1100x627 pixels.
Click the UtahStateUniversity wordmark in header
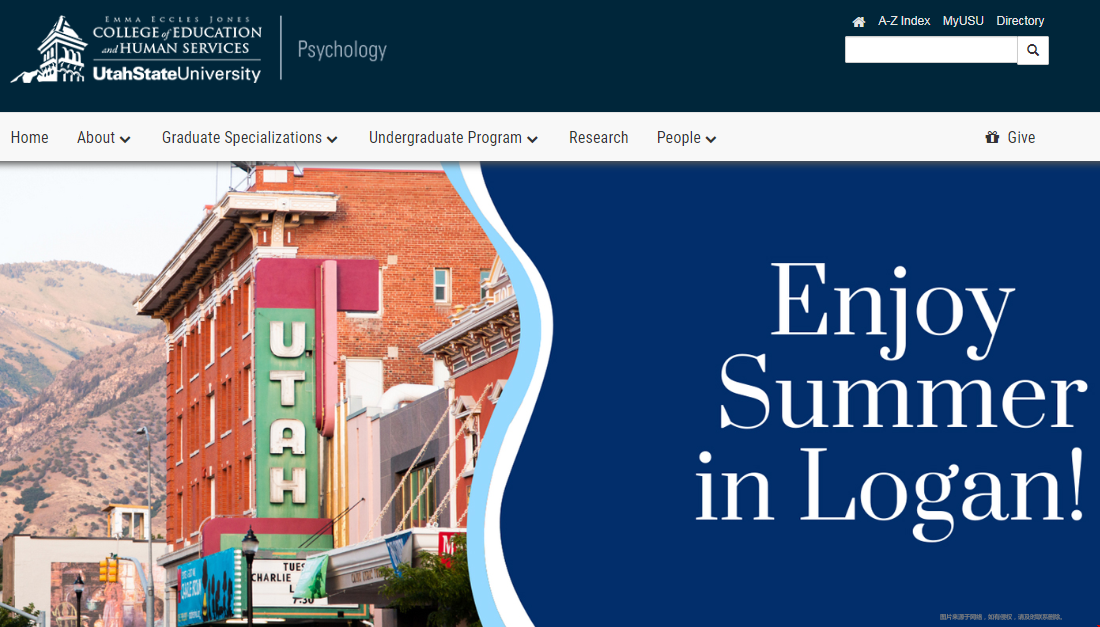click(x=176, y=74)
